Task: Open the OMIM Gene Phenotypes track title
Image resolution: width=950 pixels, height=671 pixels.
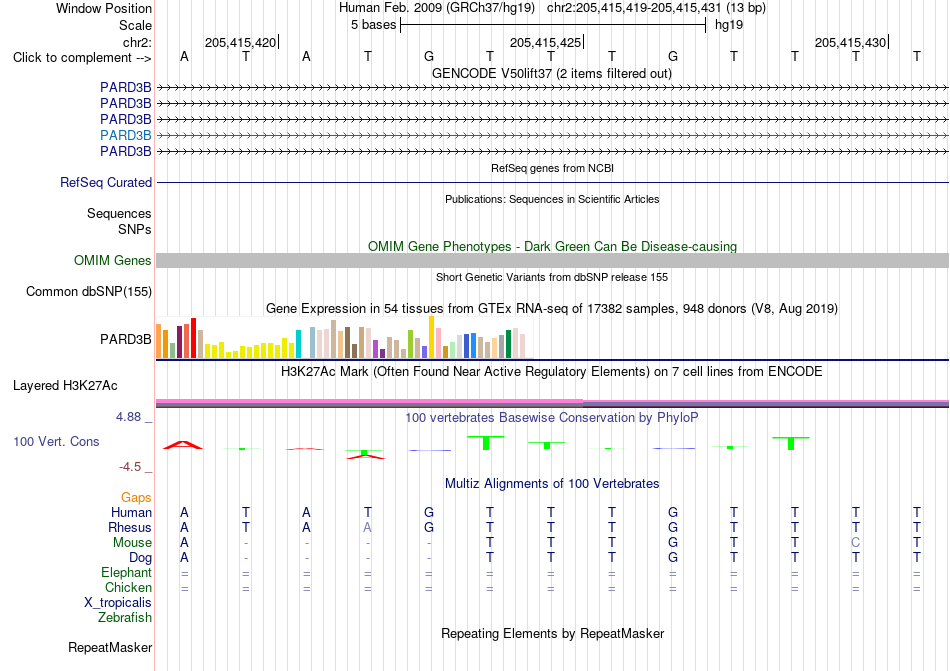Action: pyautogui.click(x=552, y=246)
